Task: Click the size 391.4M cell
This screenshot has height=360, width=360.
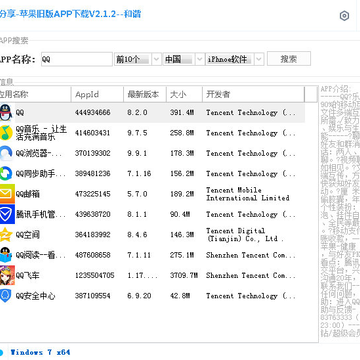Action: (182, 113)
